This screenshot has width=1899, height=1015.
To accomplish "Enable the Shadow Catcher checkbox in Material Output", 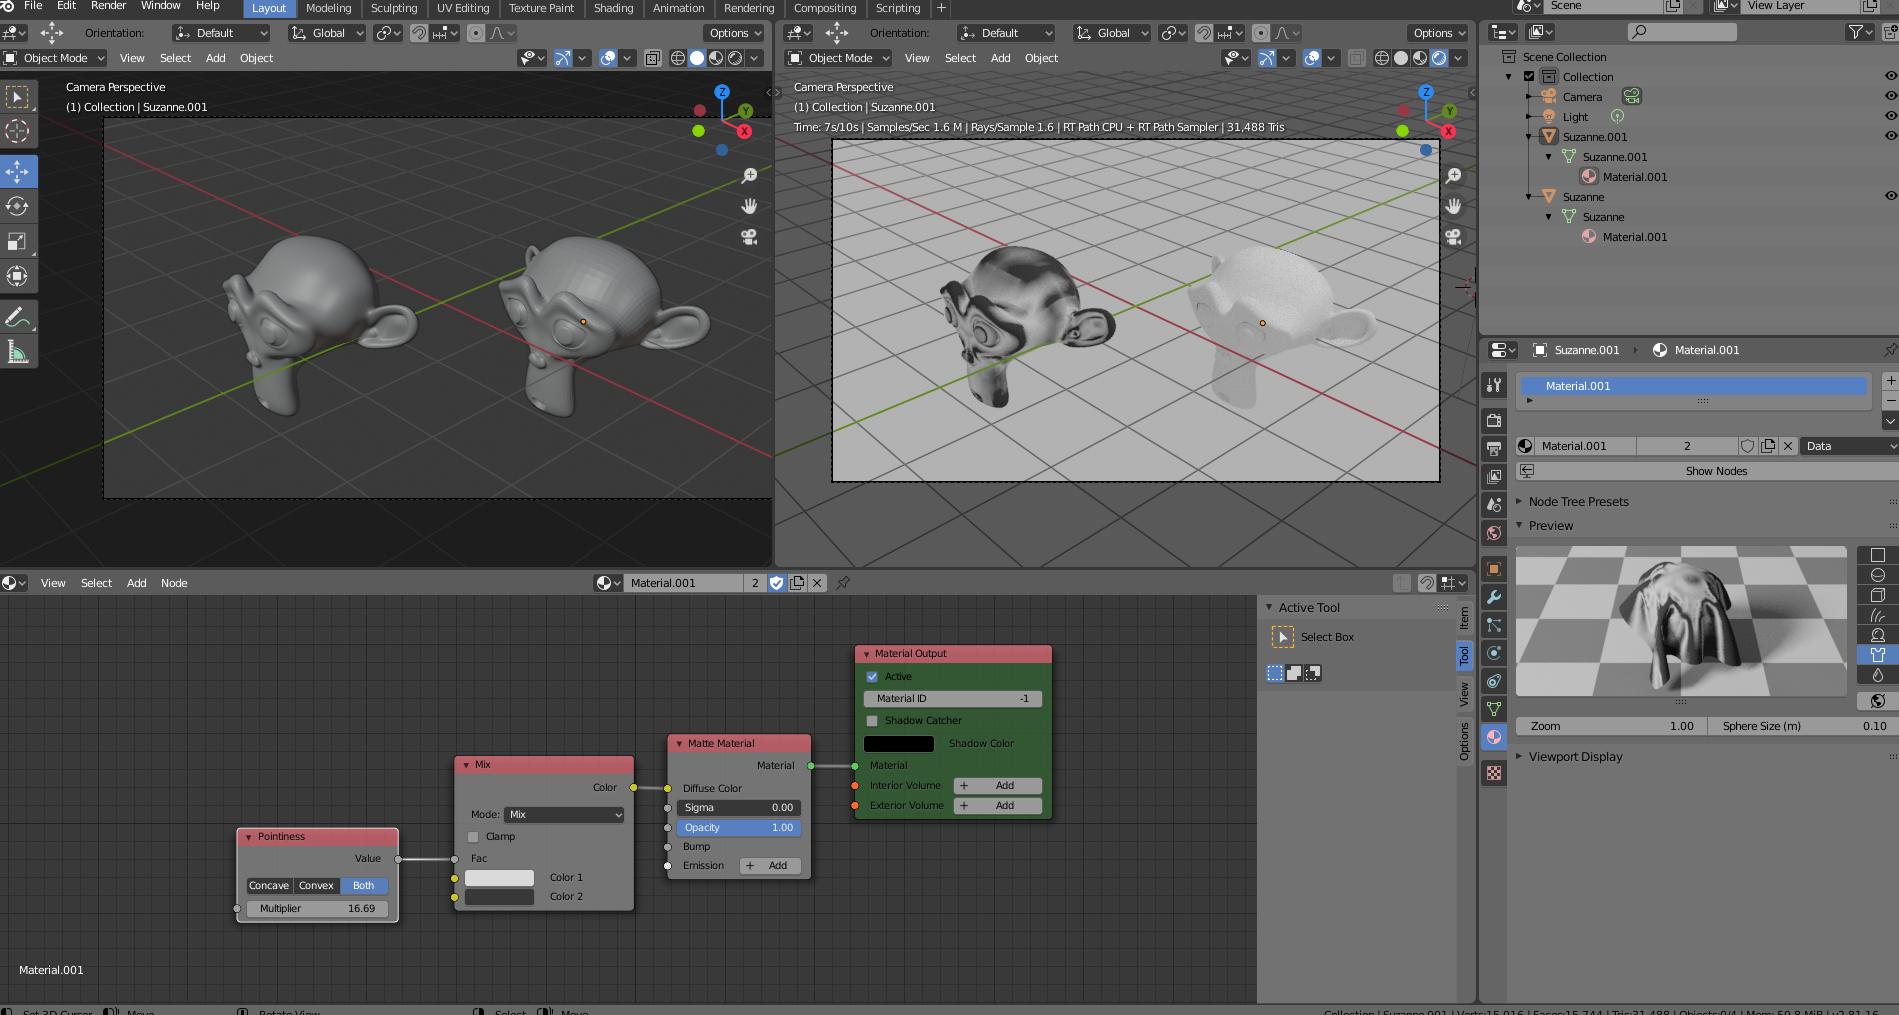I will tap(872, 720).
